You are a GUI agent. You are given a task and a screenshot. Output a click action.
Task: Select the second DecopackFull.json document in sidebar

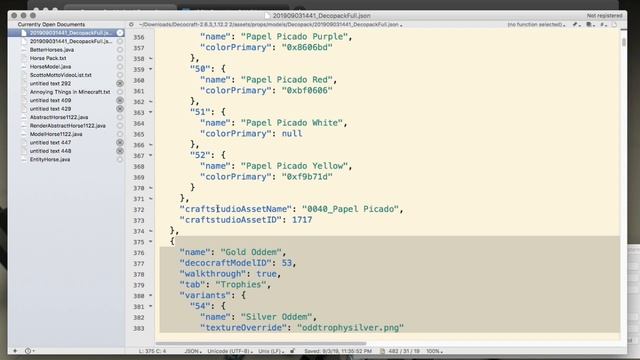[71, 41]
